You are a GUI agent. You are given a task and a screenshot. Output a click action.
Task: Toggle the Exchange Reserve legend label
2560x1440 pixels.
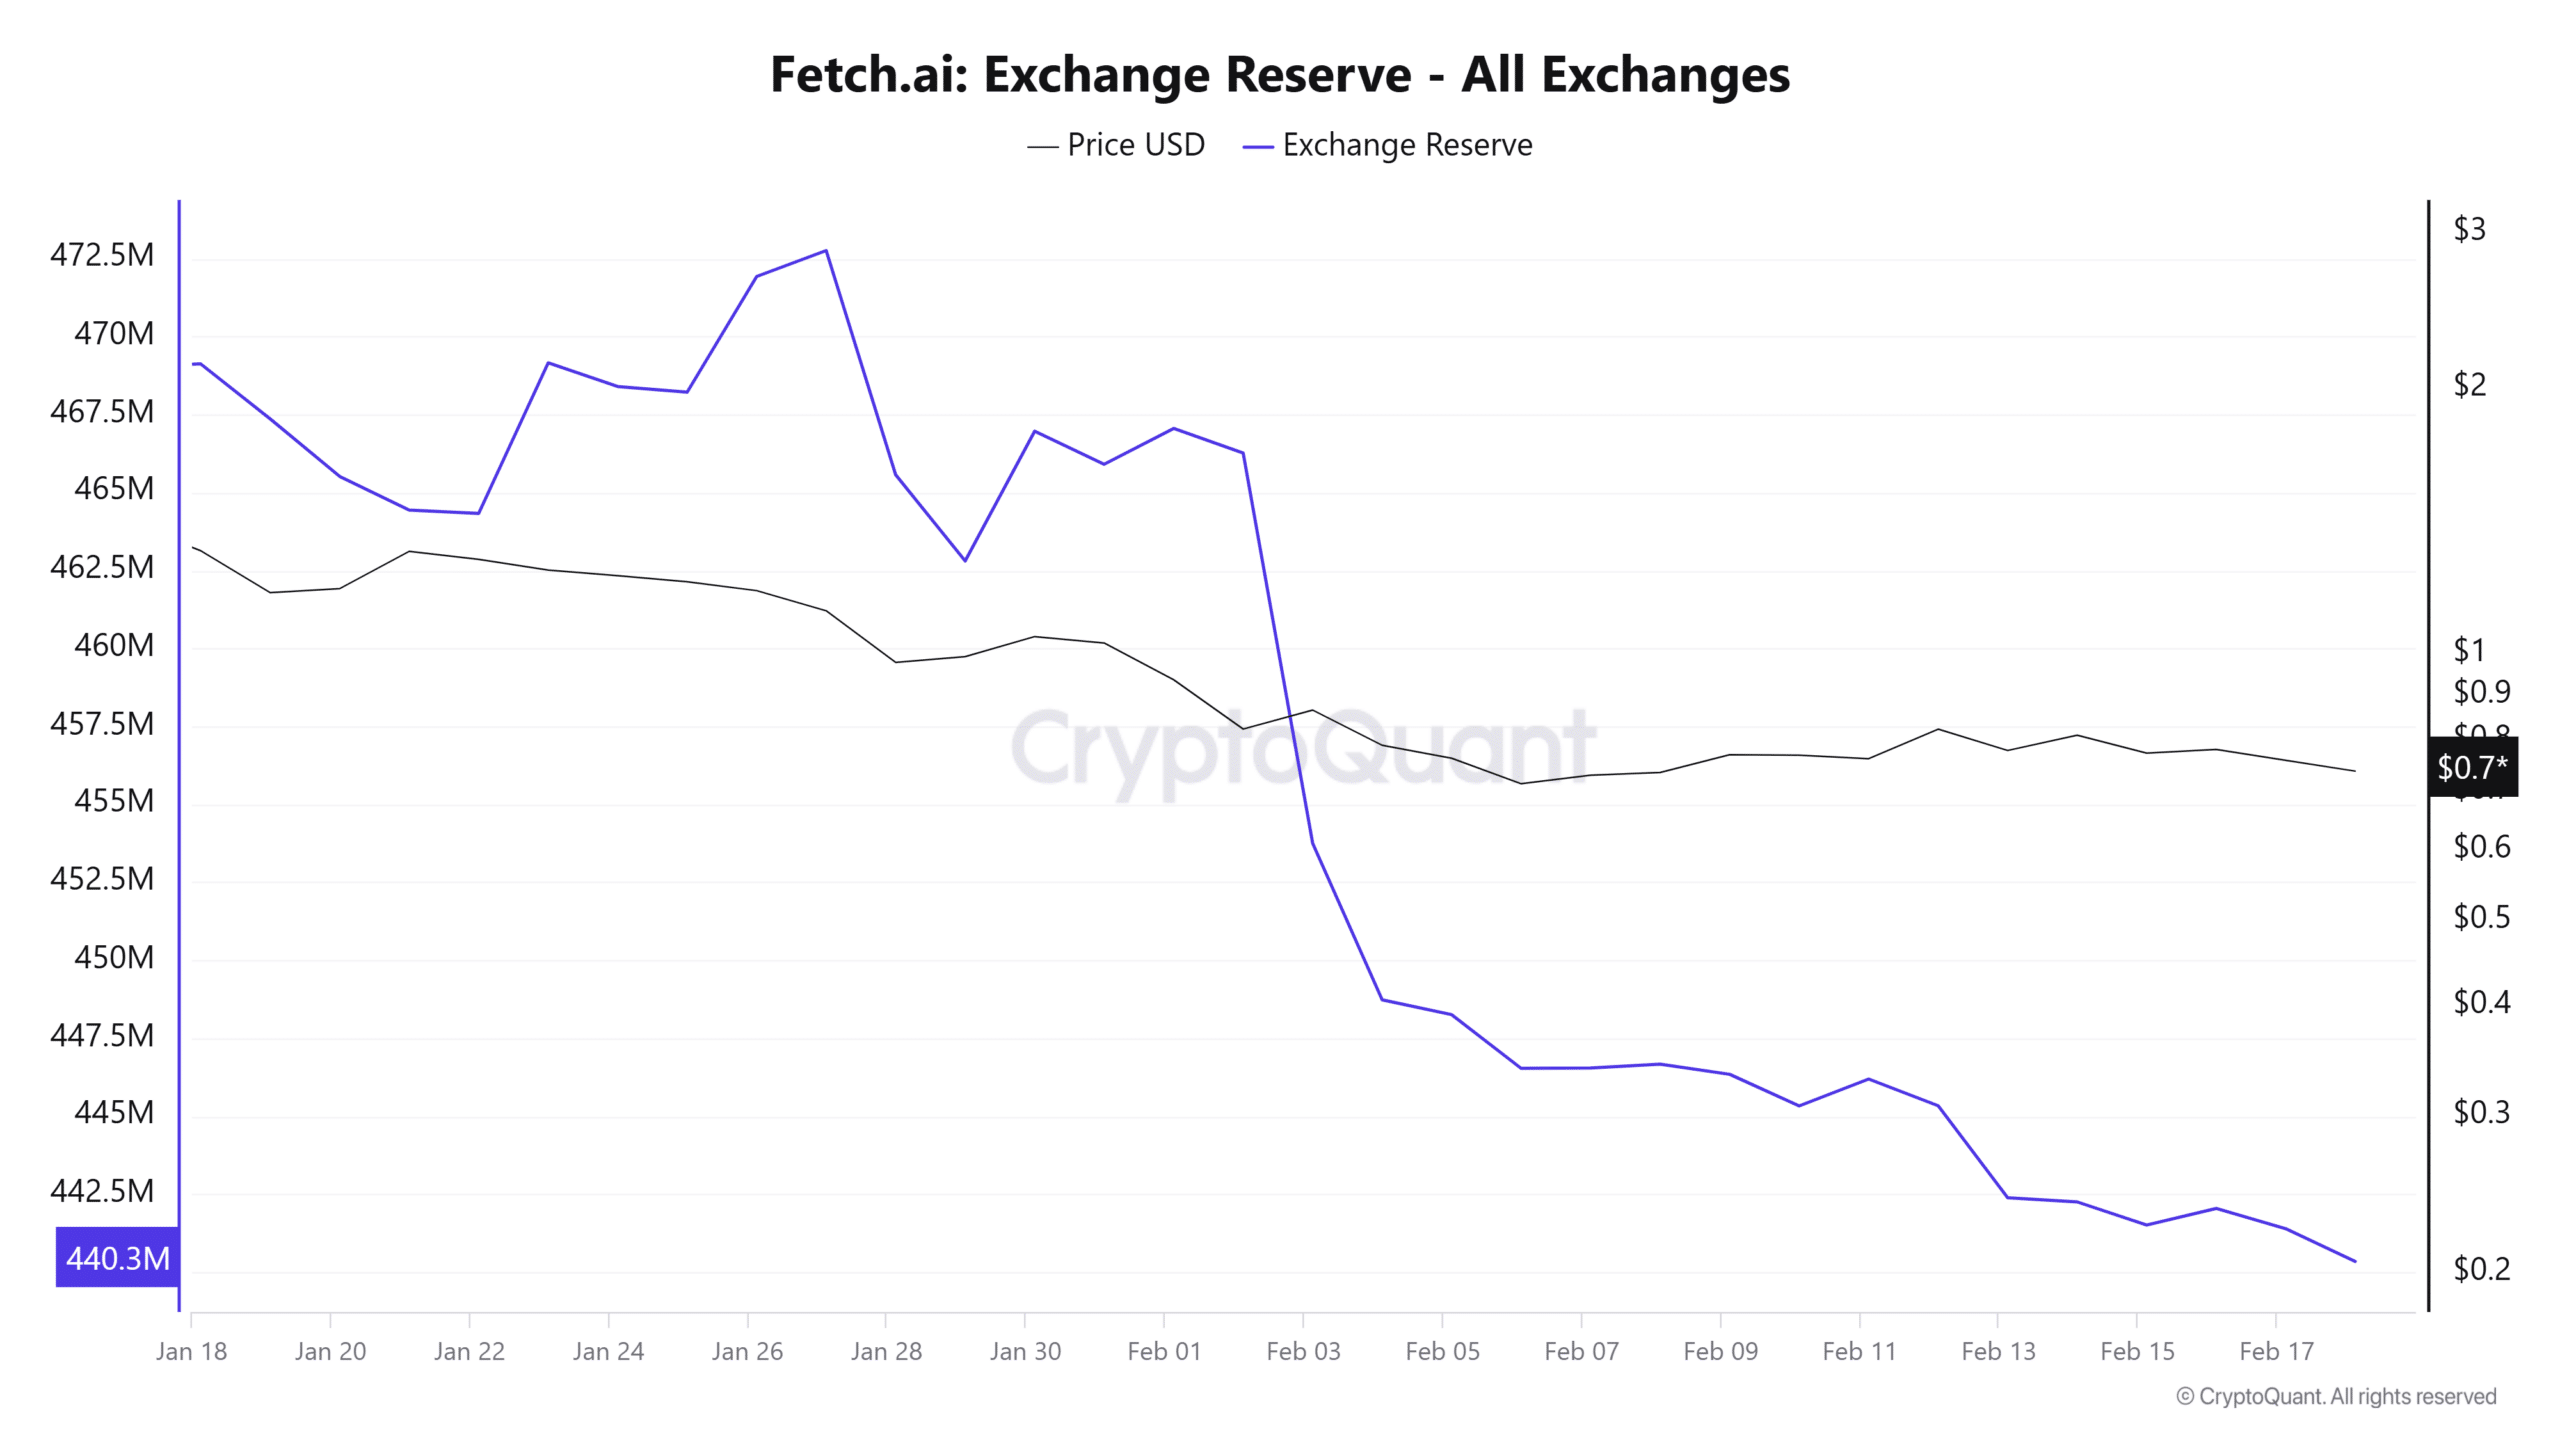pyautogui.click(x=1406, y=145)
